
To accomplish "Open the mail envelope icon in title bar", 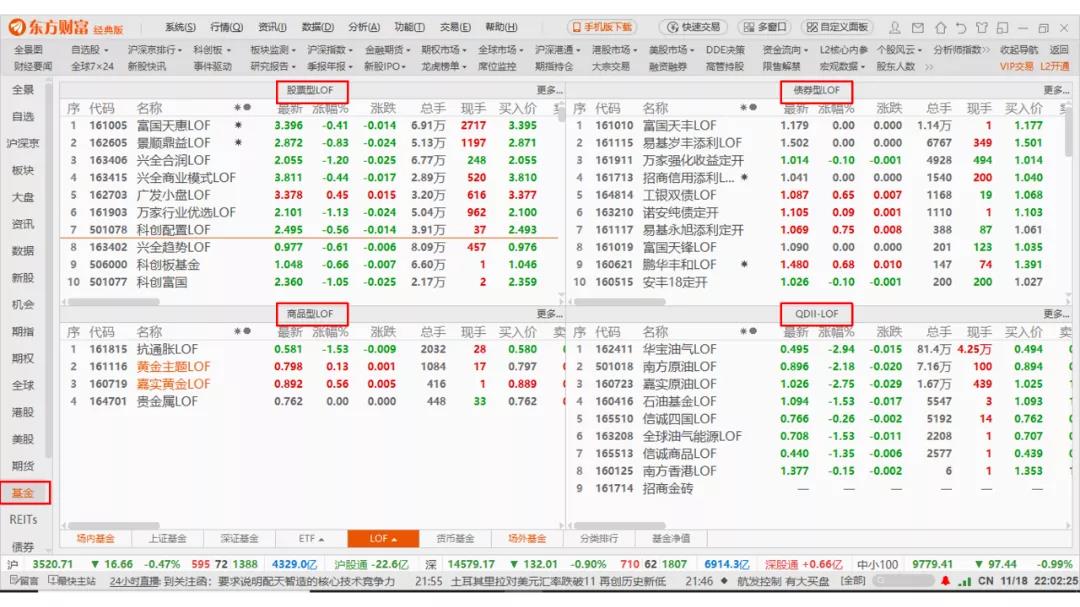I will [x=917, y=28].
